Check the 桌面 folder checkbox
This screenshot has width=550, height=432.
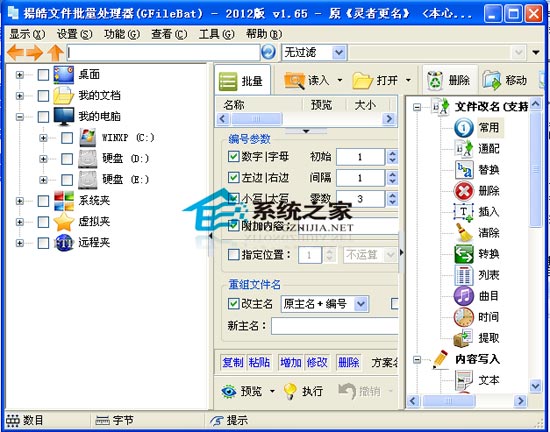click(x=43, y=74)
